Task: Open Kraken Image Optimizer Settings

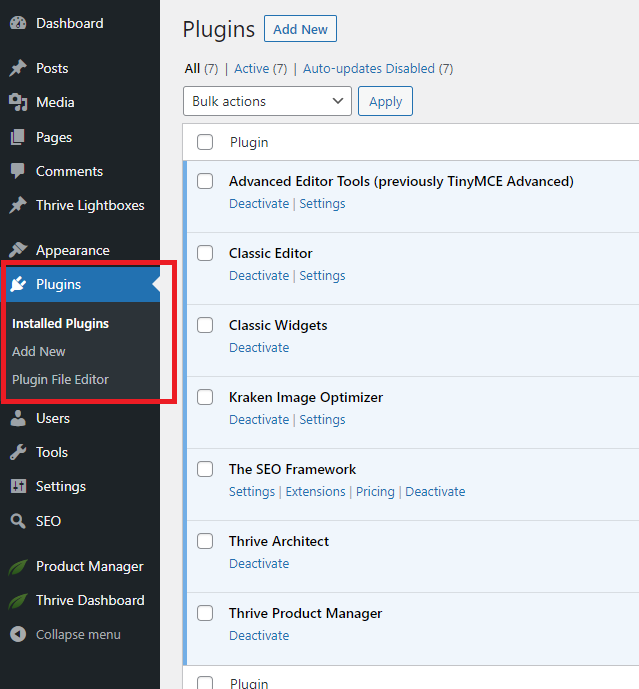Action: coord(322,420)
